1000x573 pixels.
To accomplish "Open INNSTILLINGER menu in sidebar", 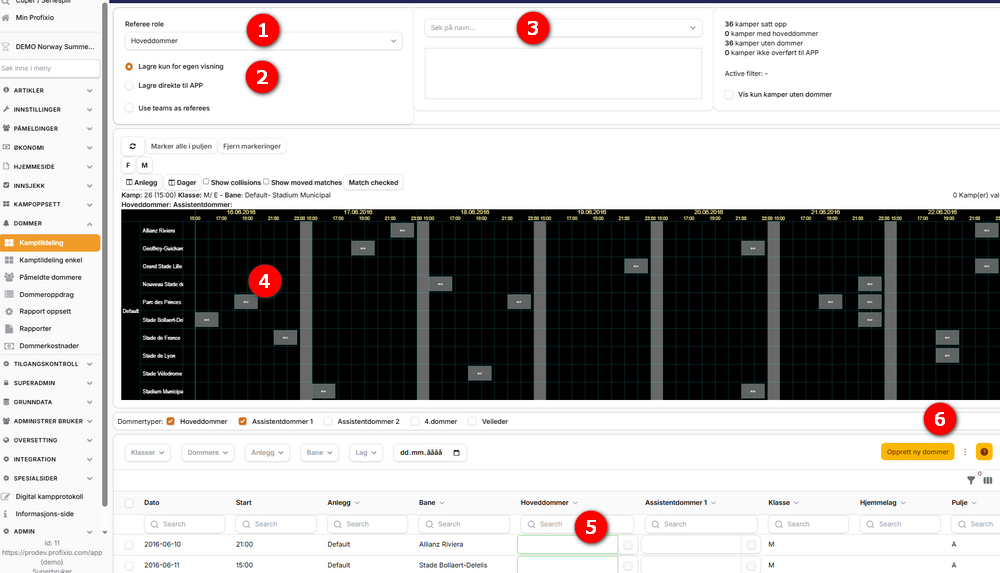I will pos(49,110).
